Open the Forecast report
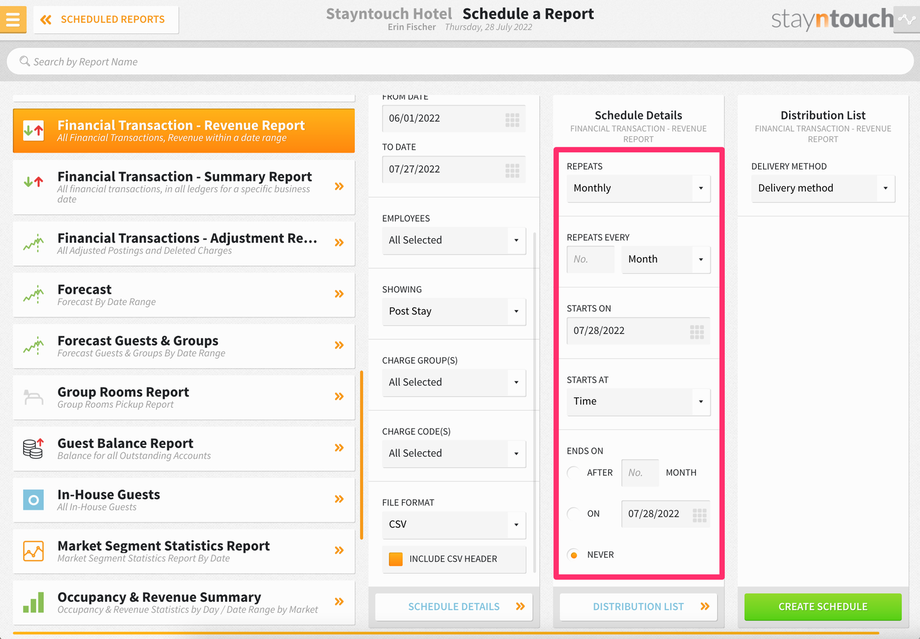Viewport: 920px width, 639px height. tap(184, 295)
